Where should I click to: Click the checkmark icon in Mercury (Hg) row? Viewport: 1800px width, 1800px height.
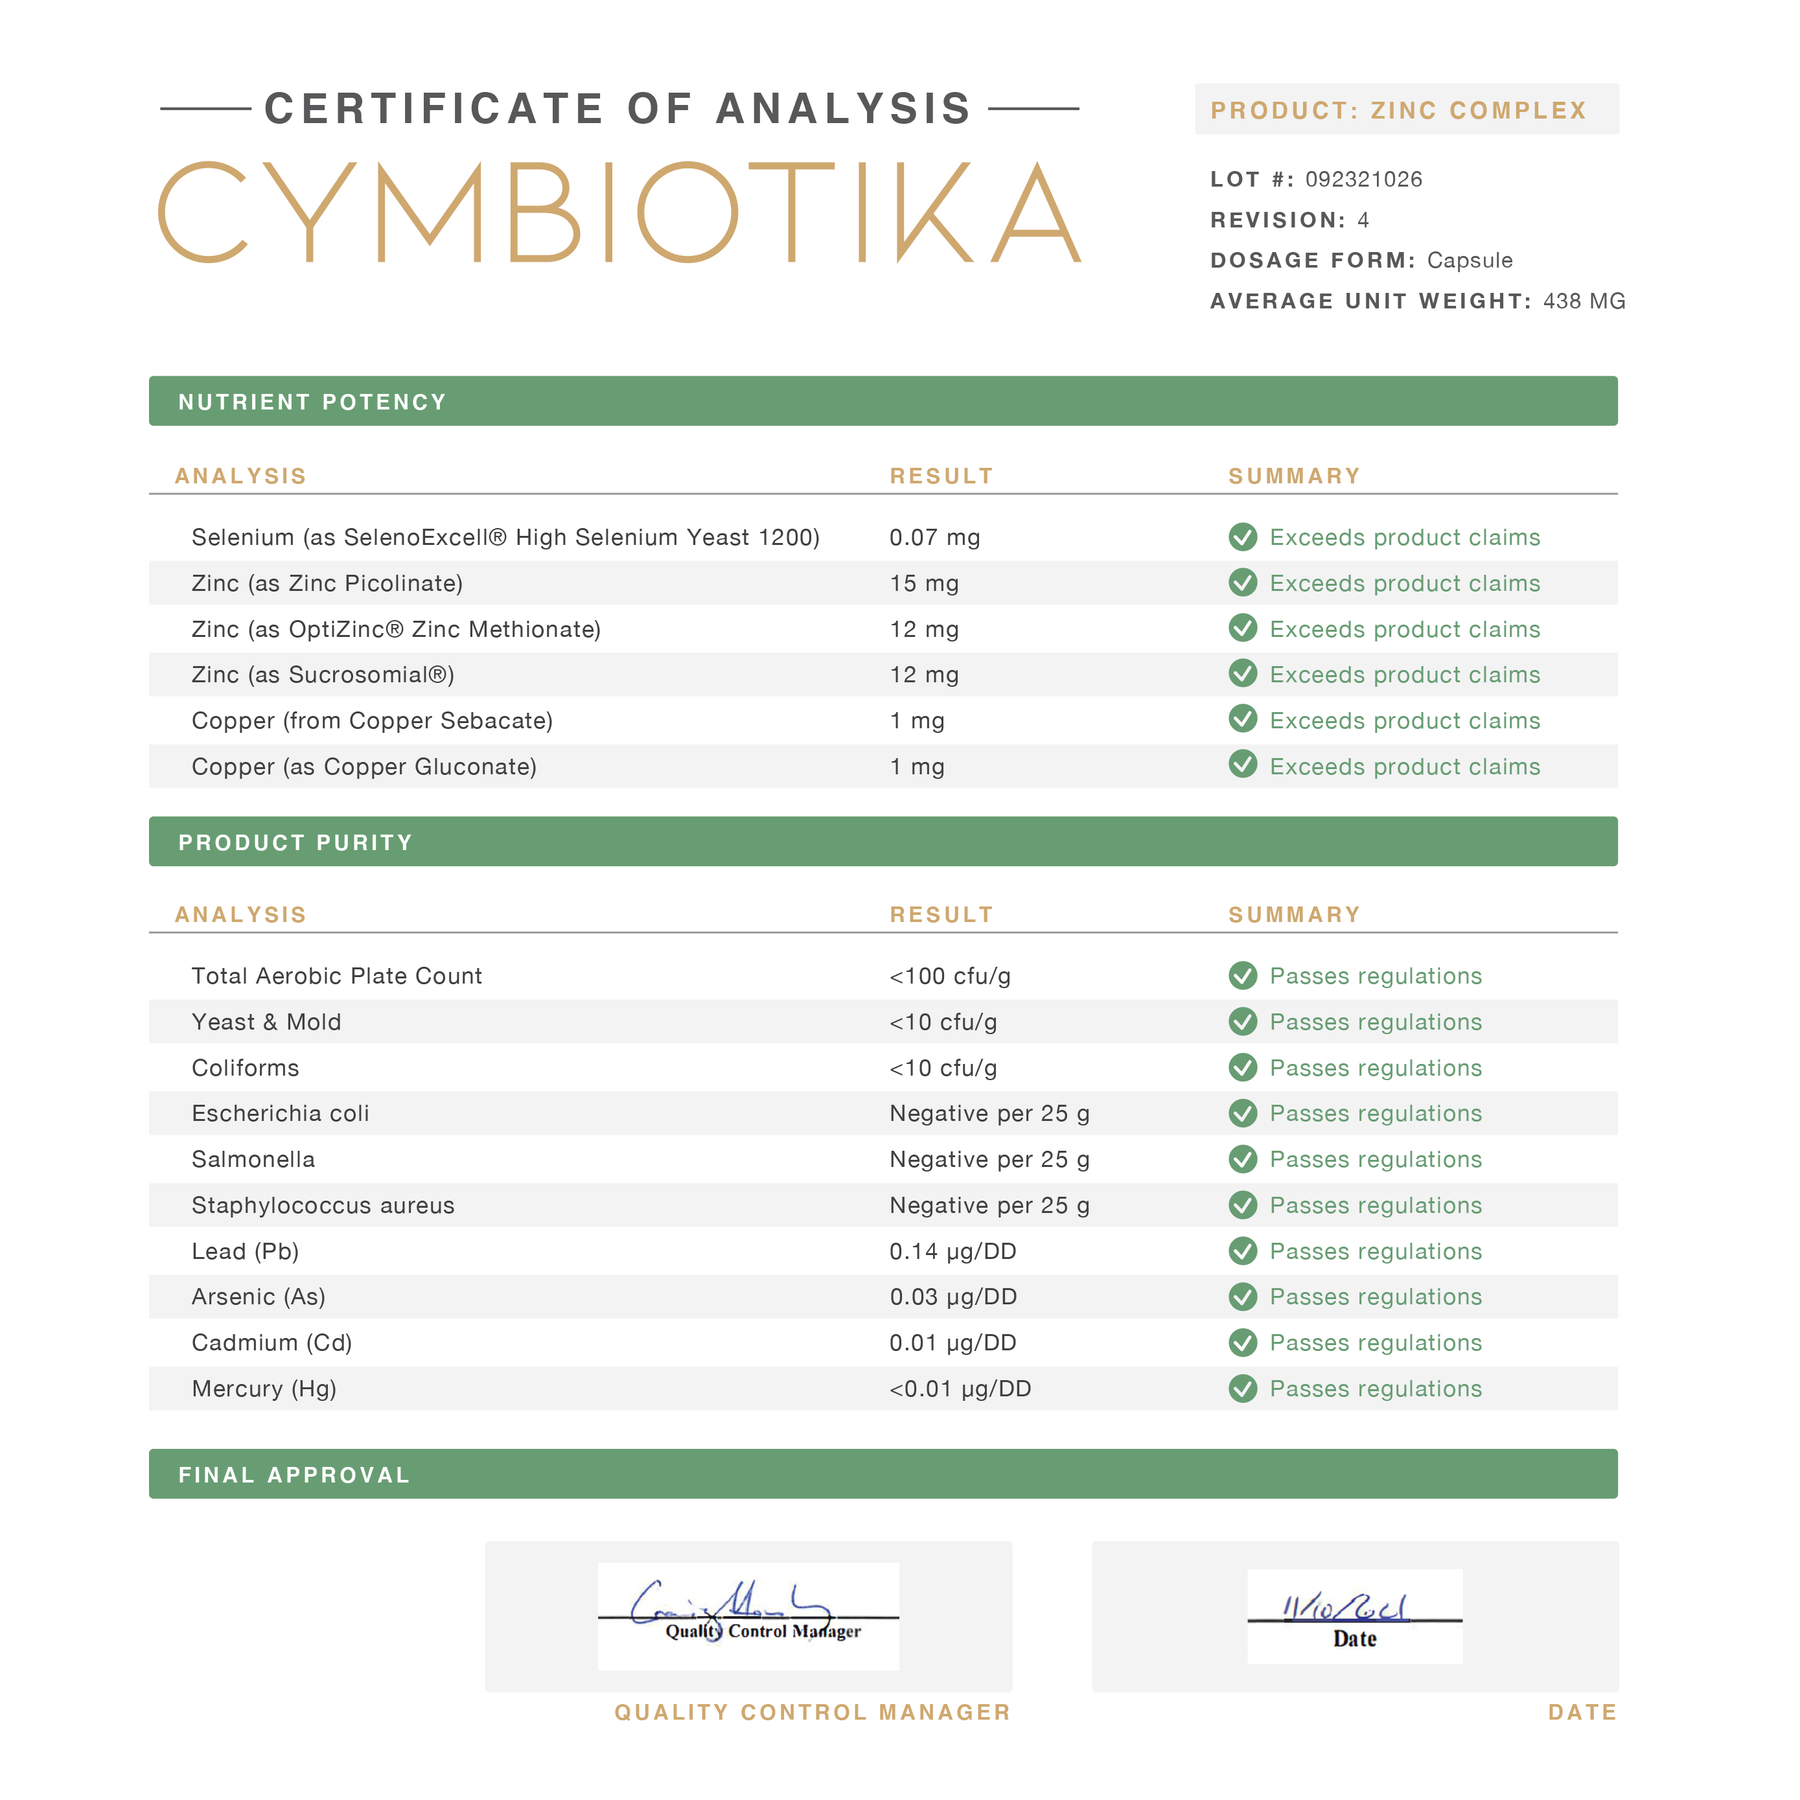tap(1243, 1388)
